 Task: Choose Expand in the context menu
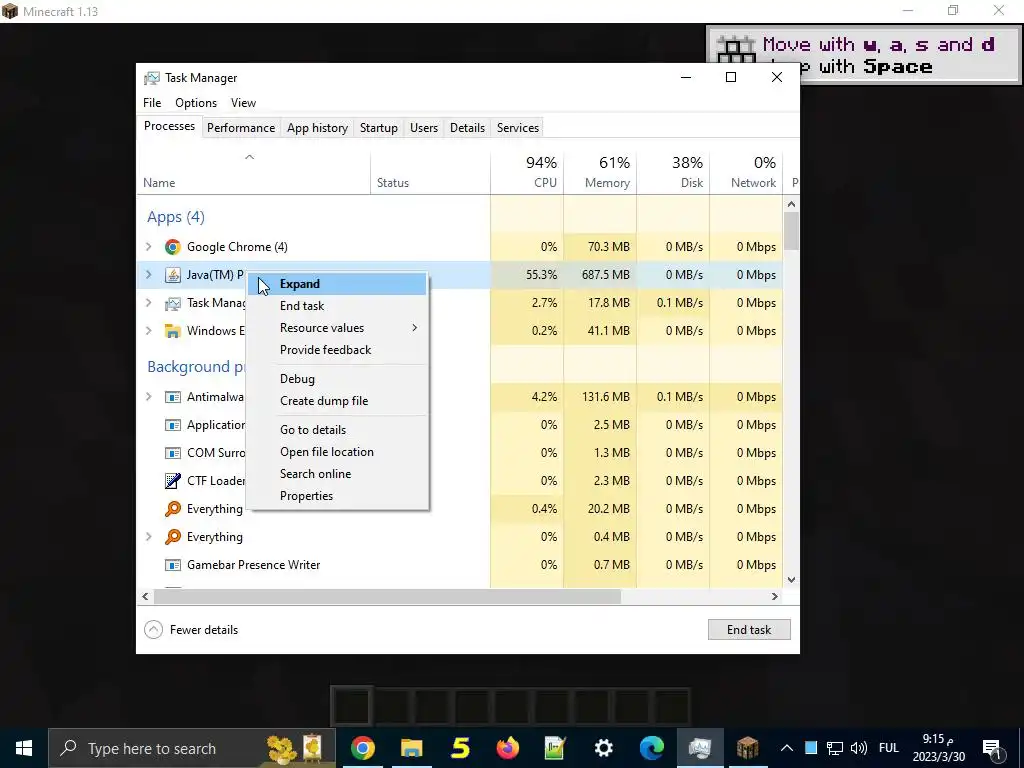point(337,284)
